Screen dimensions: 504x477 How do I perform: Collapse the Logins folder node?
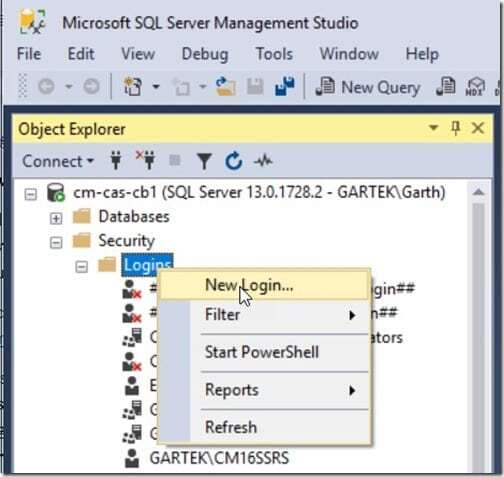[81, 266]
